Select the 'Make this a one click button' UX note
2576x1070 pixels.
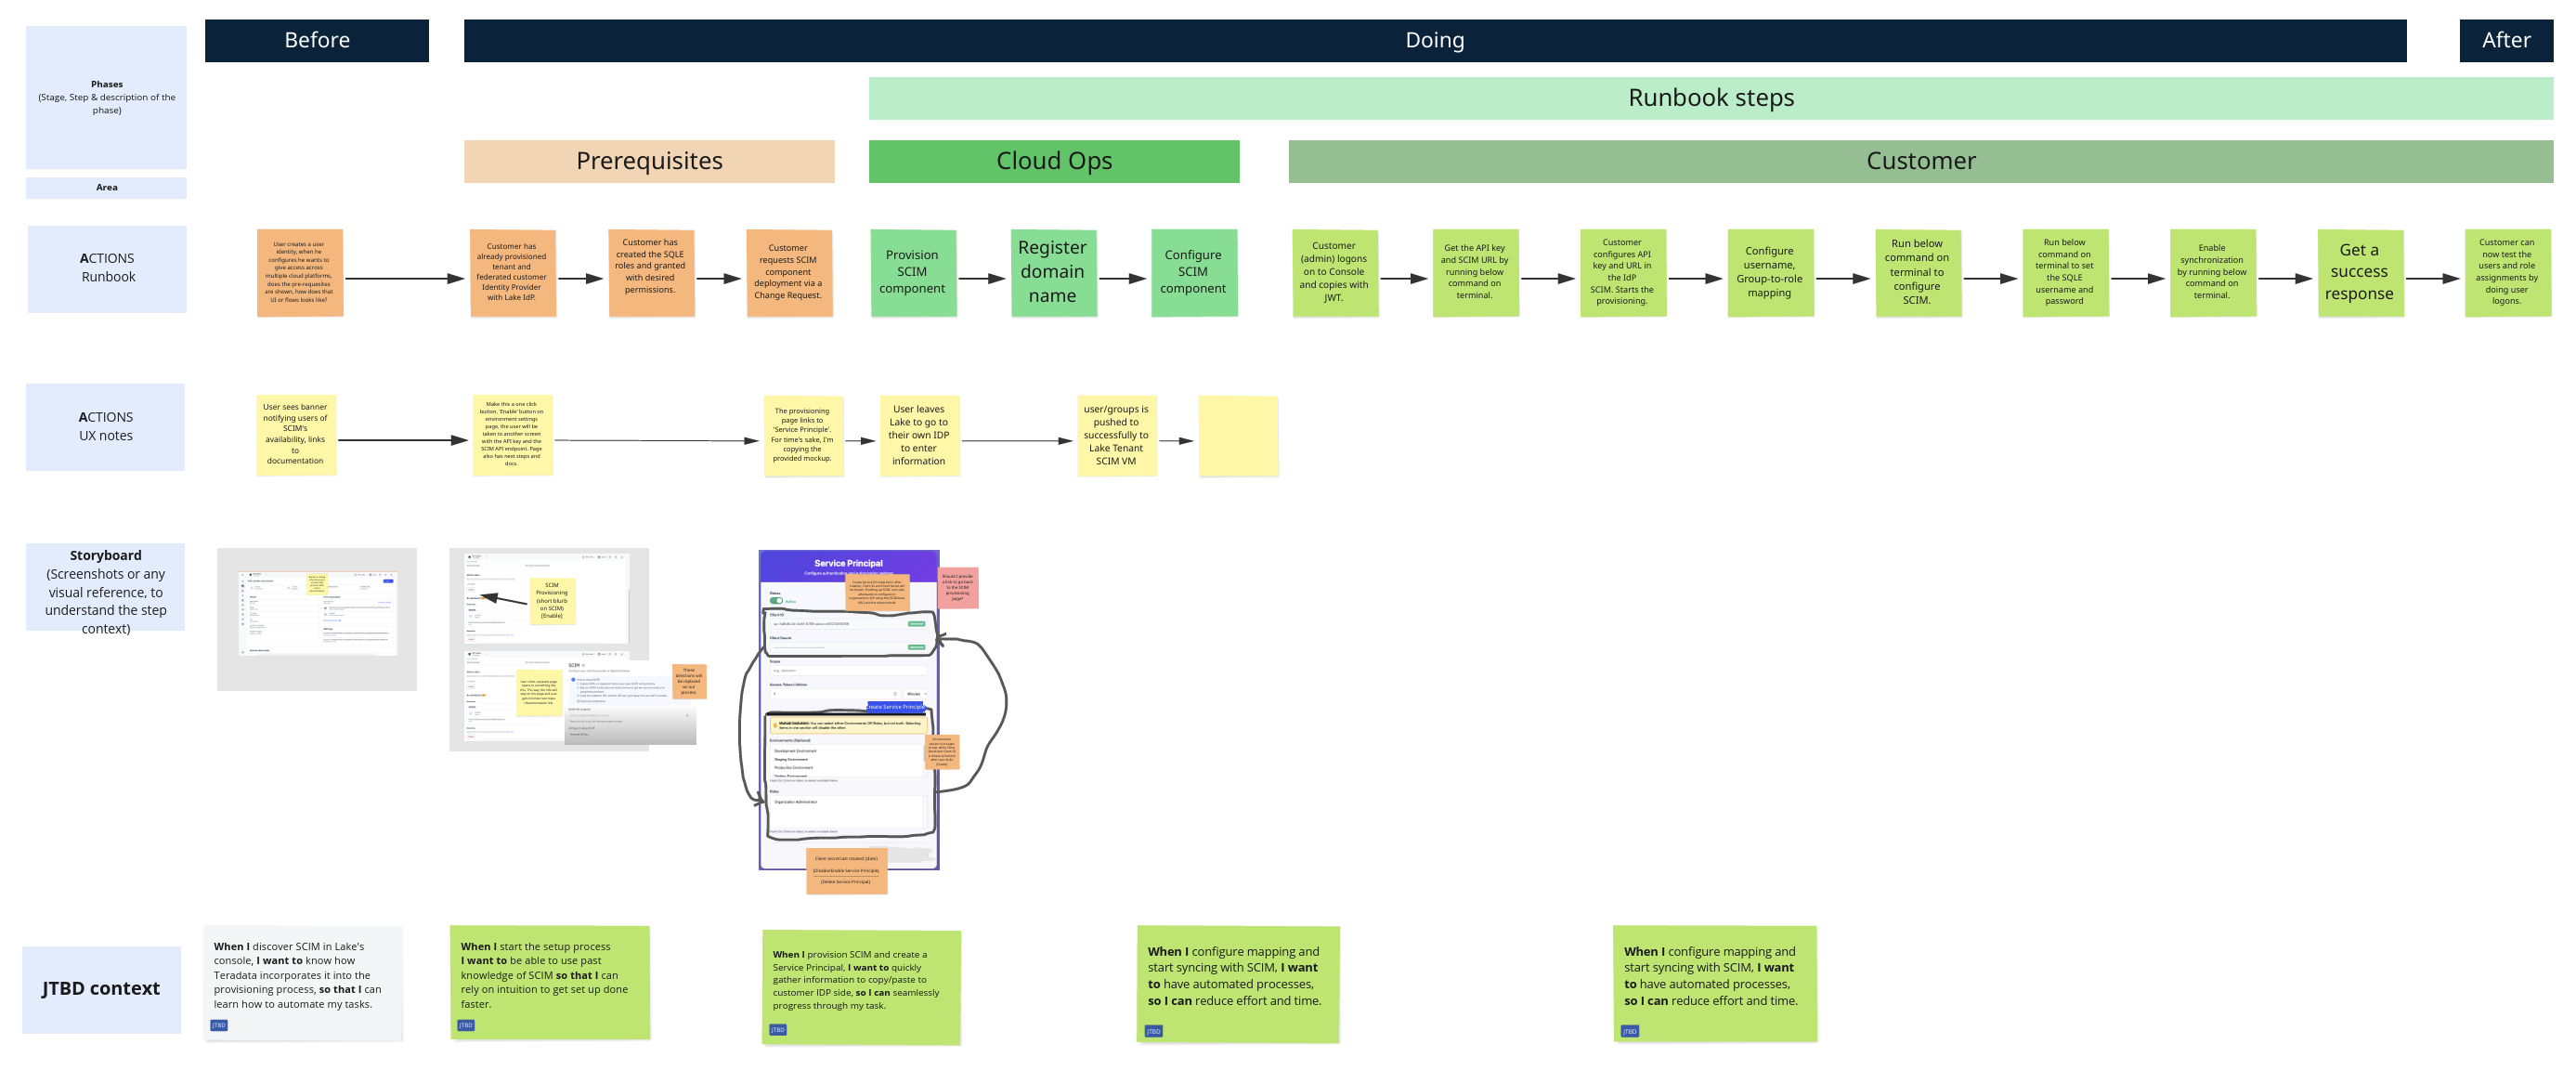(x=512, y=435)
